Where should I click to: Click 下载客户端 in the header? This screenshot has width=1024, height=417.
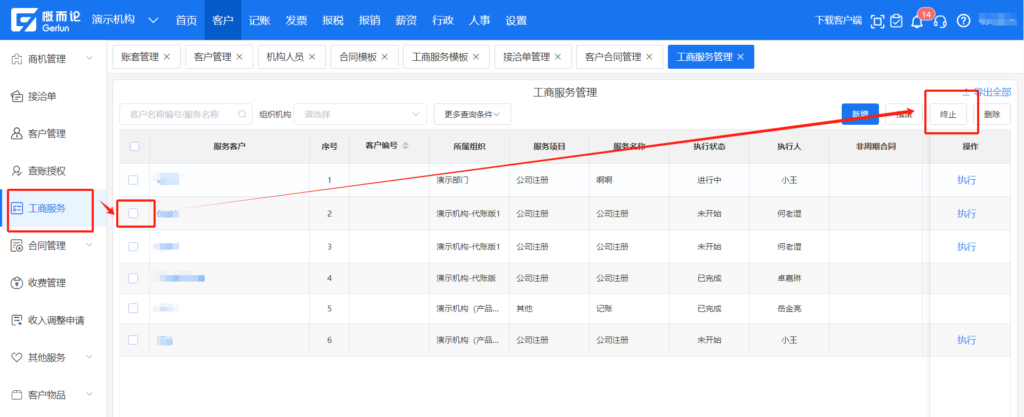[839, 21]
